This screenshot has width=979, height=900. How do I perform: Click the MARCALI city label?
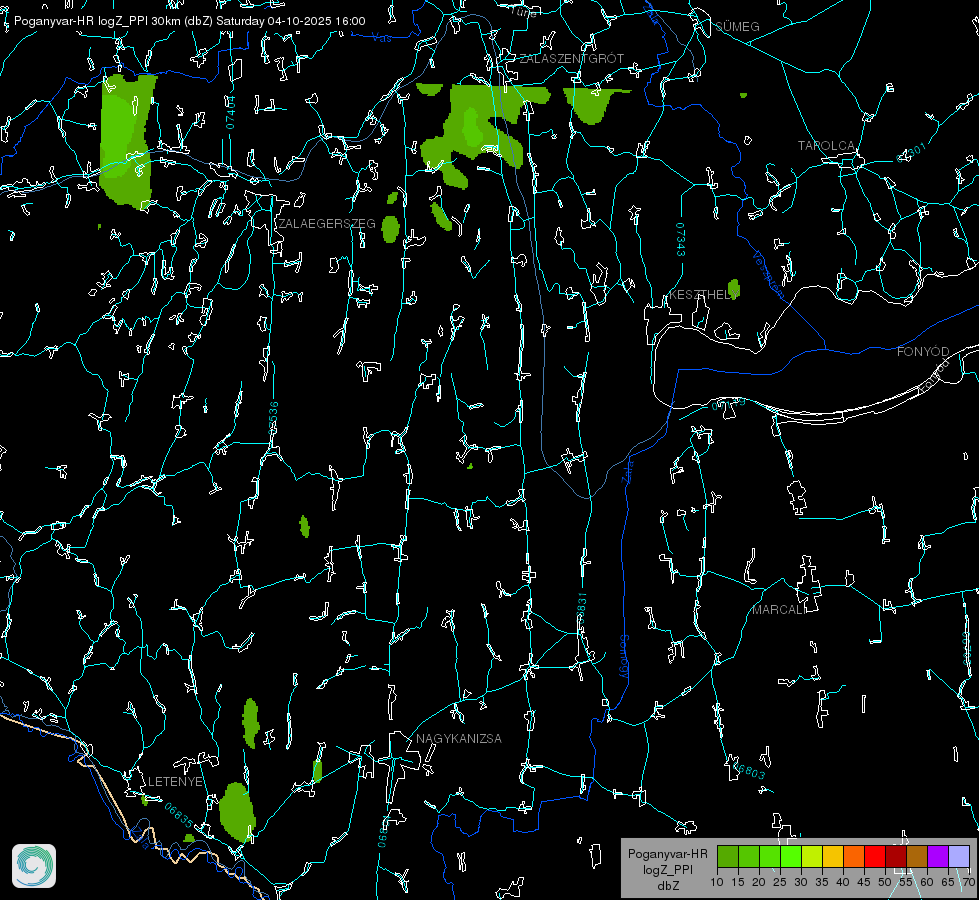coord(778,610)
